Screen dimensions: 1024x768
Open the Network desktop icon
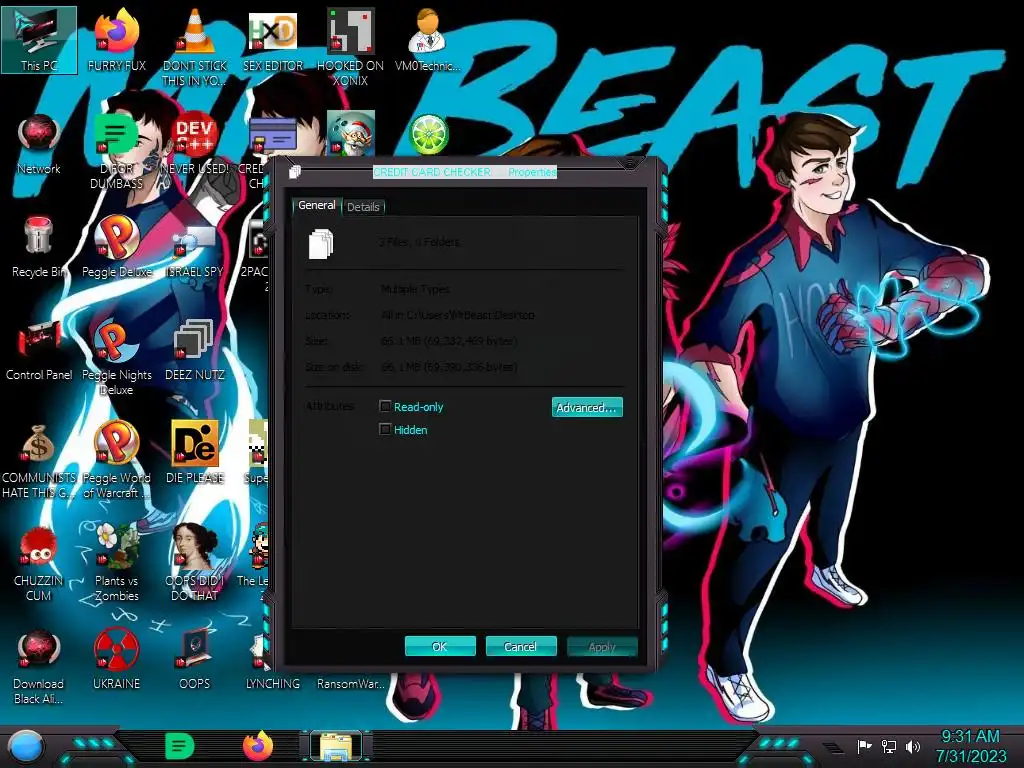[x=39, y=144]
